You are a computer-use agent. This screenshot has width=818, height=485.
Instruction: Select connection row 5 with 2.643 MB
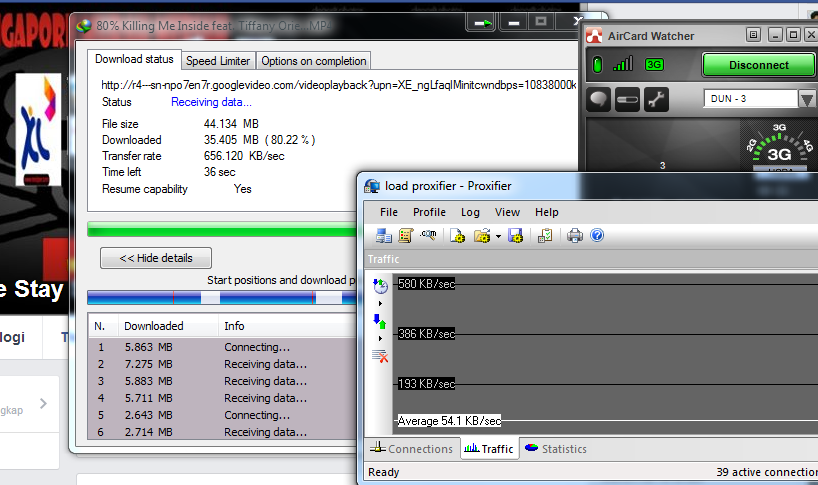tap(223, 415)
